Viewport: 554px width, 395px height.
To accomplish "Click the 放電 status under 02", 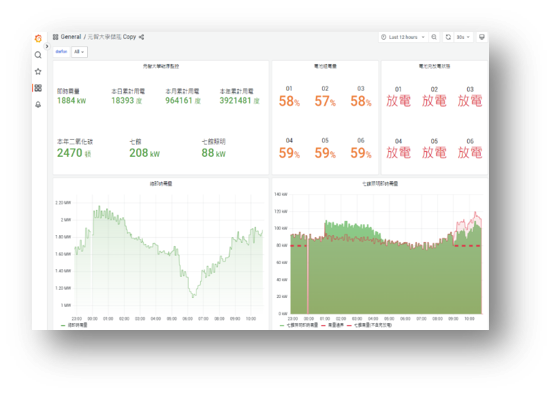I will [x=434, y=101].
